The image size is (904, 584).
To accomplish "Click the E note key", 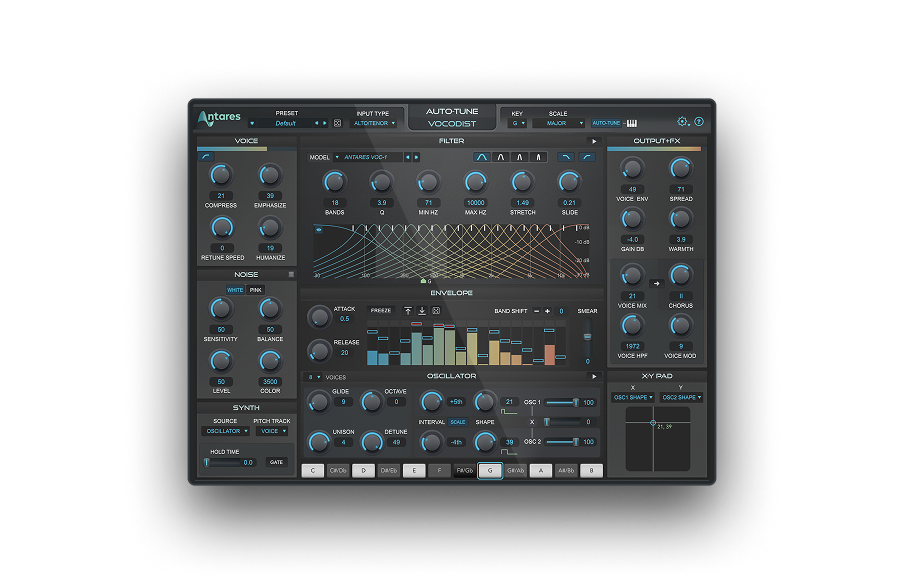I will click(x=414, y=471).
